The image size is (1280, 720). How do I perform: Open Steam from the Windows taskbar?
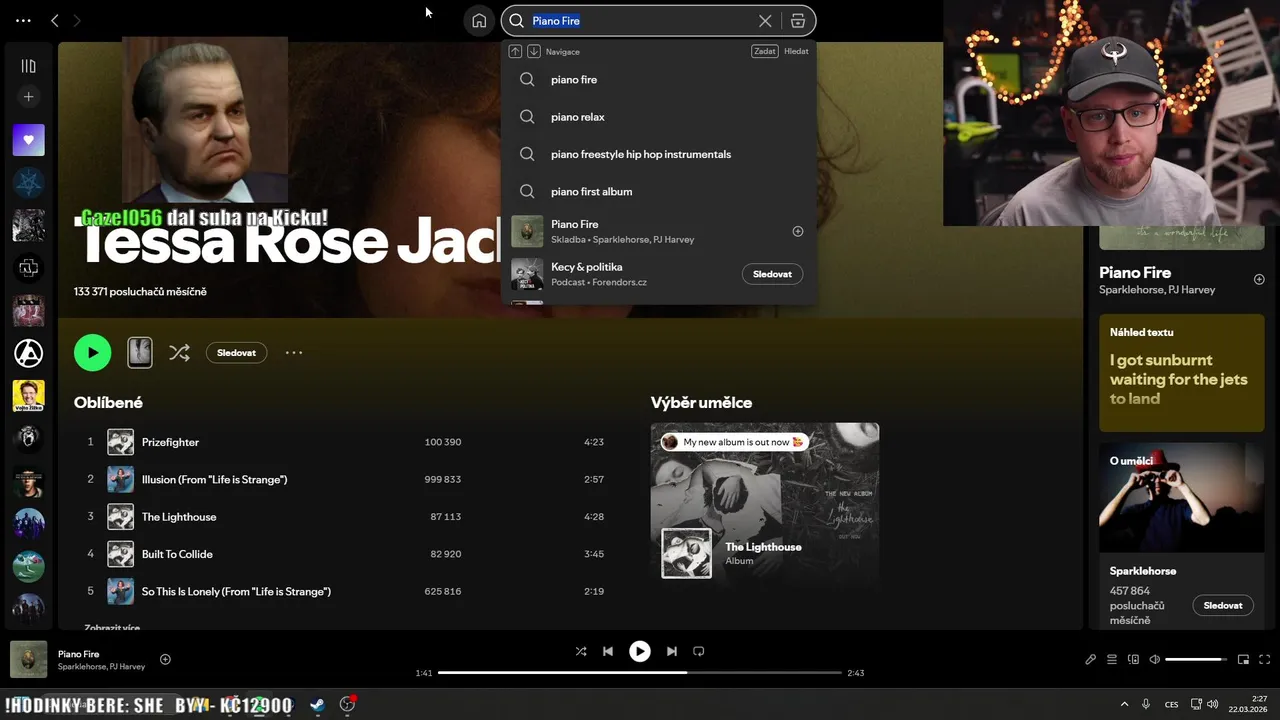(x=317, y=704)
